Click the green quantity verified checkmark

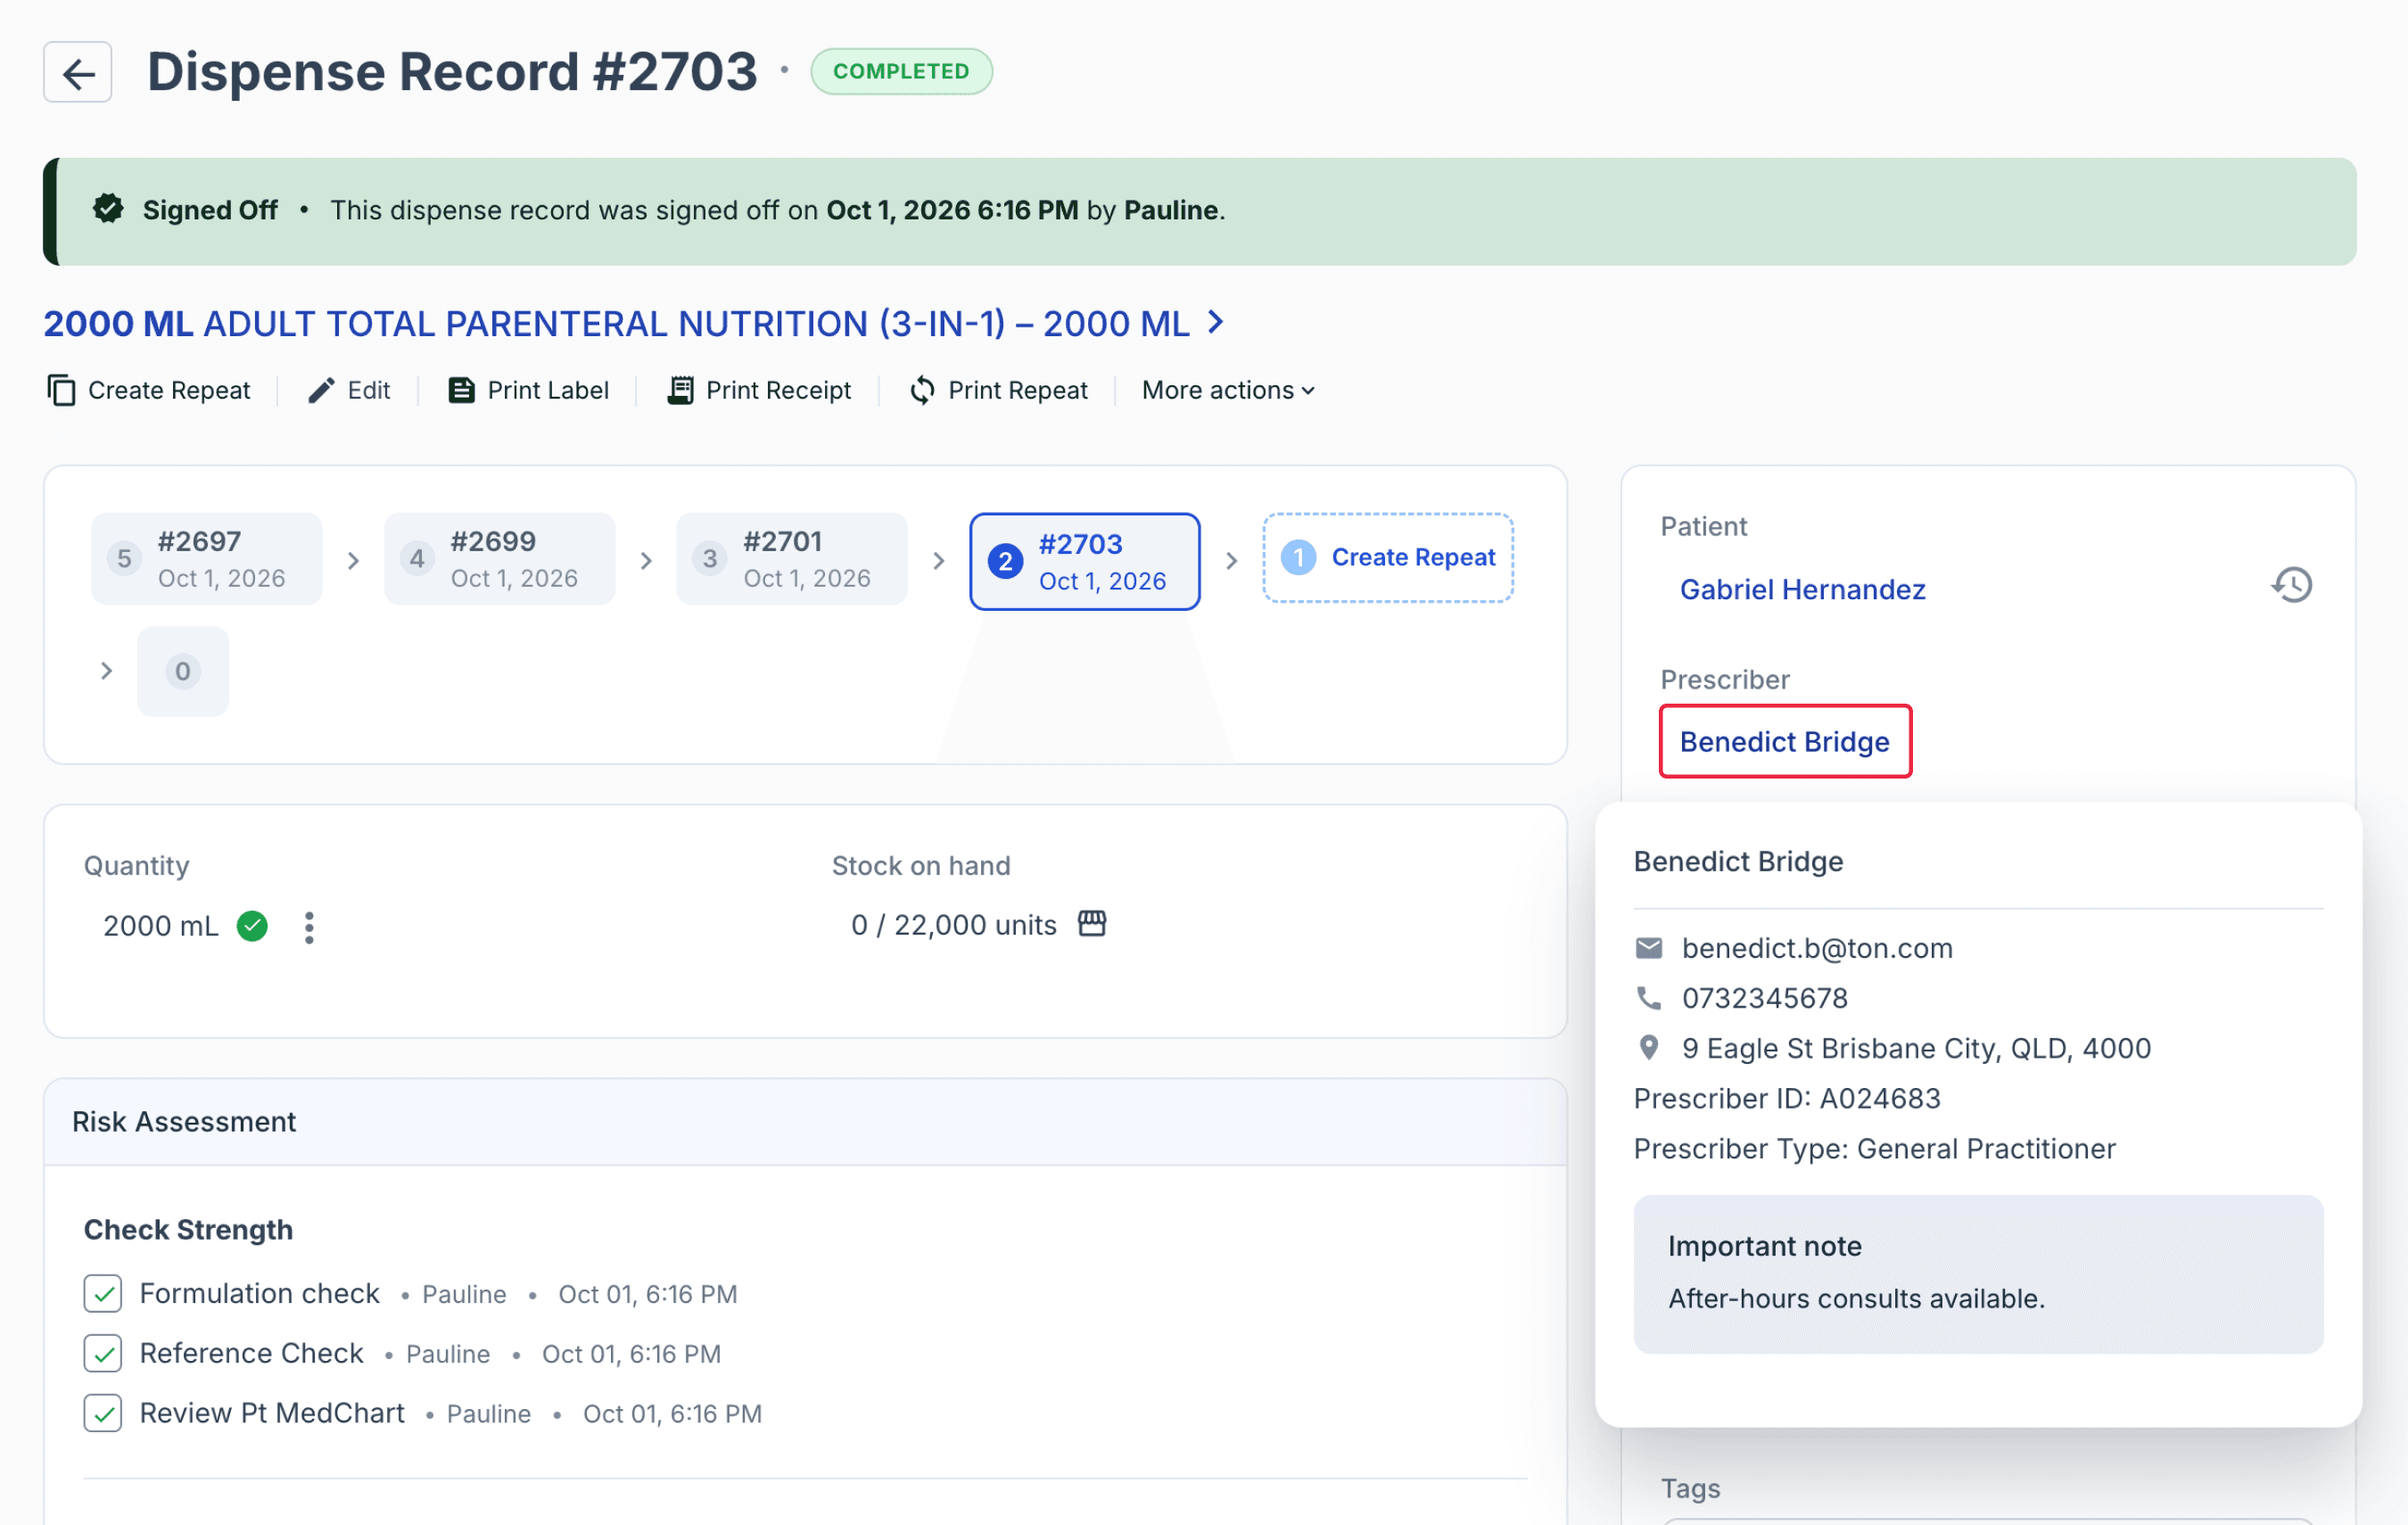click(252, 926)
